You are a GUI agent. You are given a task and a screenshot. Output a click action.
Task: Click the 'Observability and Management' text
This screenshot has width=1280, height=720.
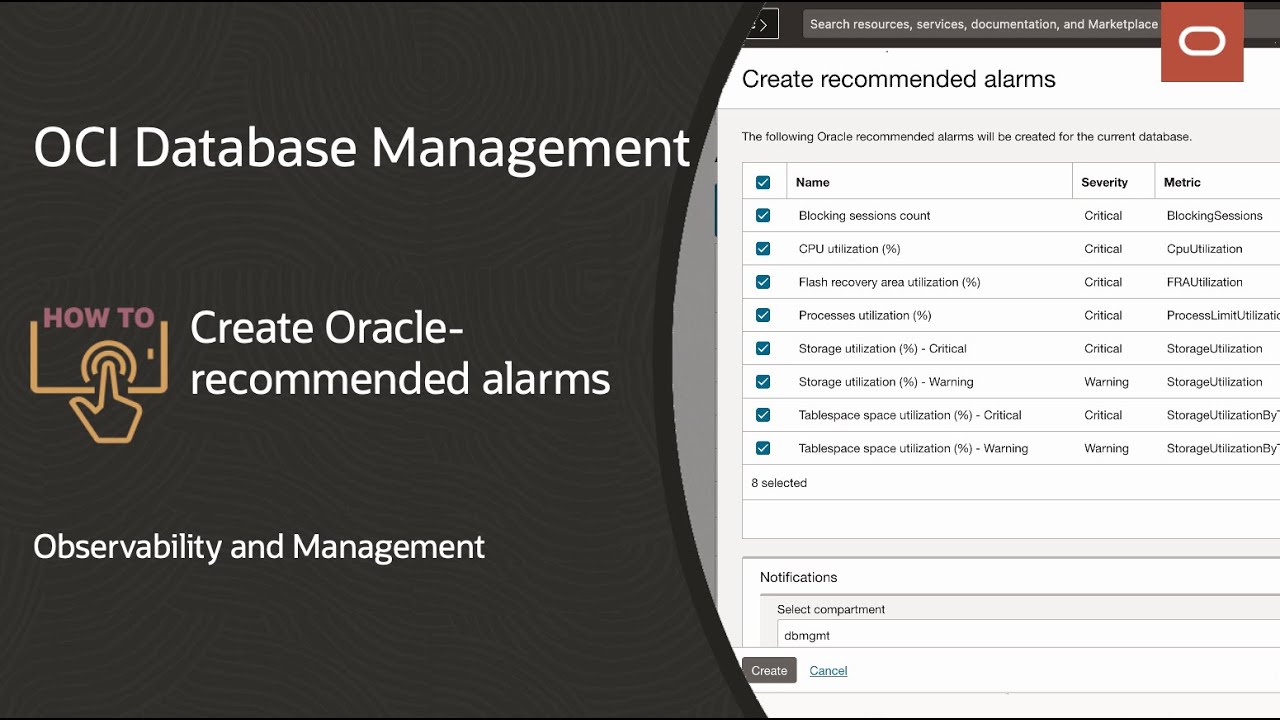(259, 547)
